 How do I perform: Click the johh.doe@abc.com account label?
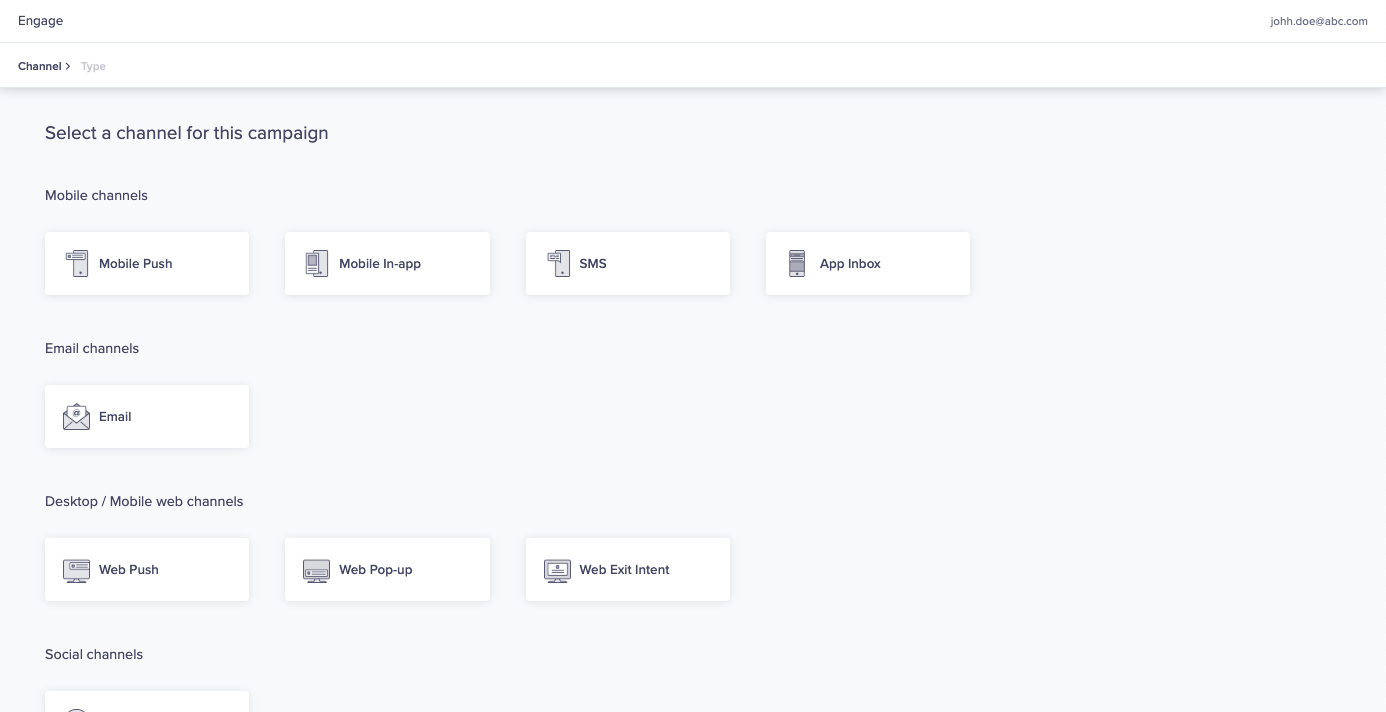pos(1318,20)
